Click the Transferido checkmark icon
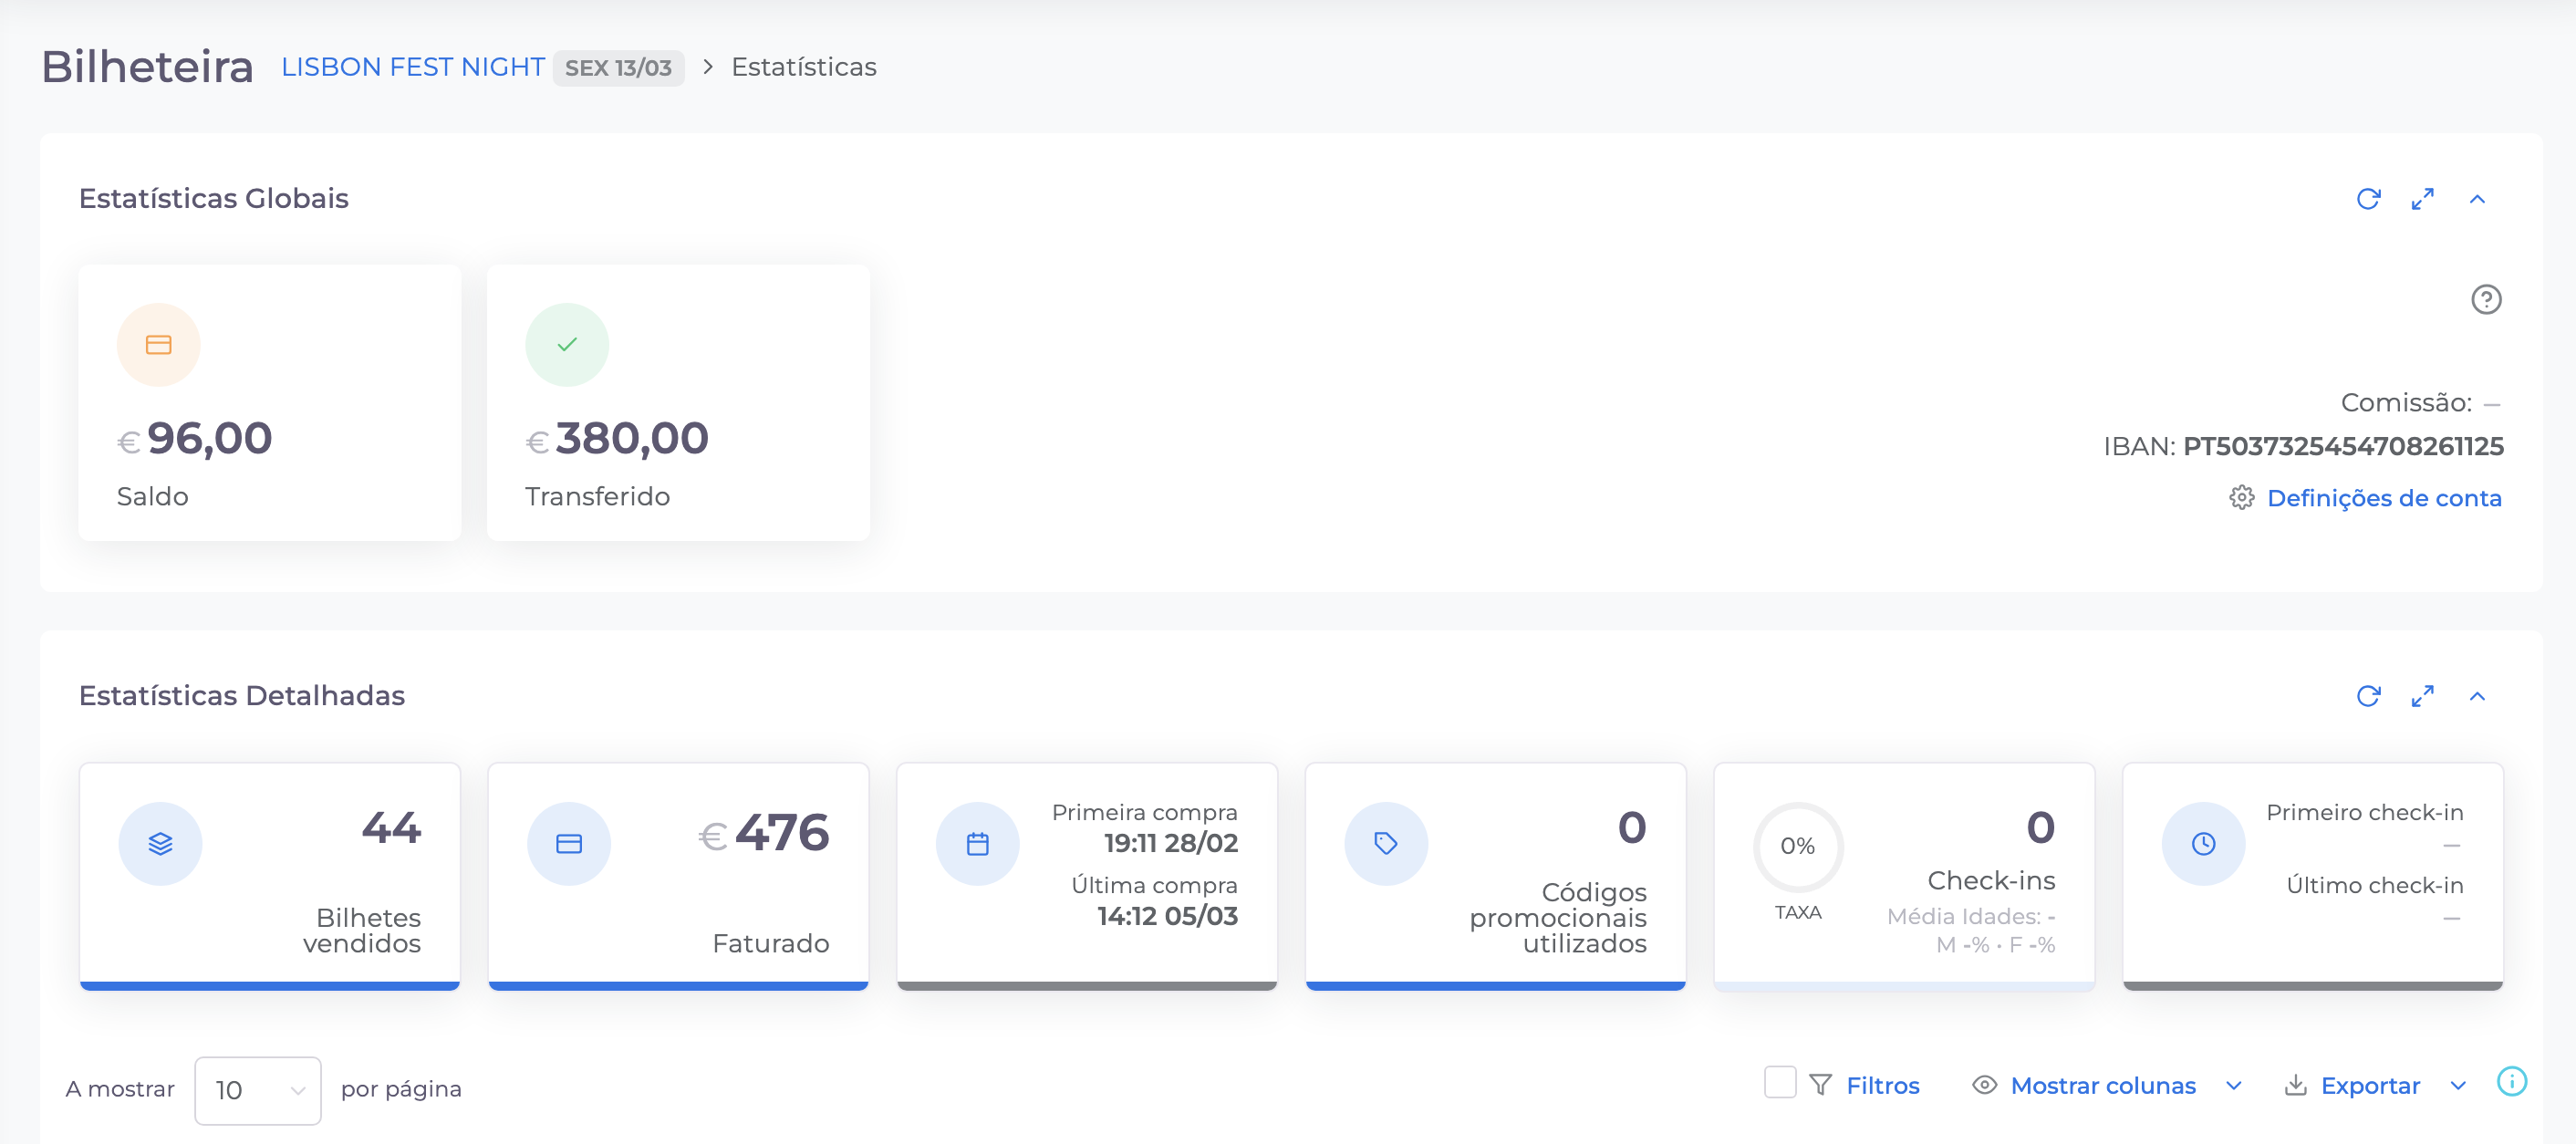 567,345
